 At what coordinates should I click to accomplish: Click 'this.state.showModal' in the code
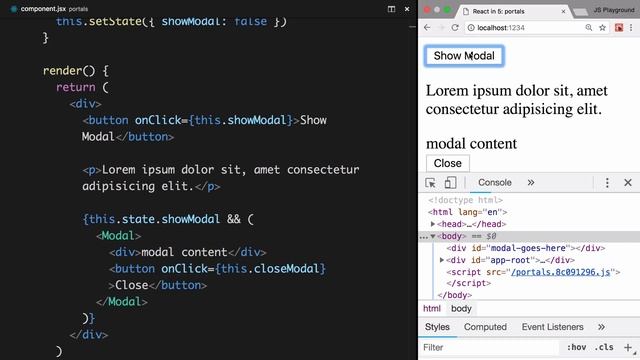(x=154, y=219)
